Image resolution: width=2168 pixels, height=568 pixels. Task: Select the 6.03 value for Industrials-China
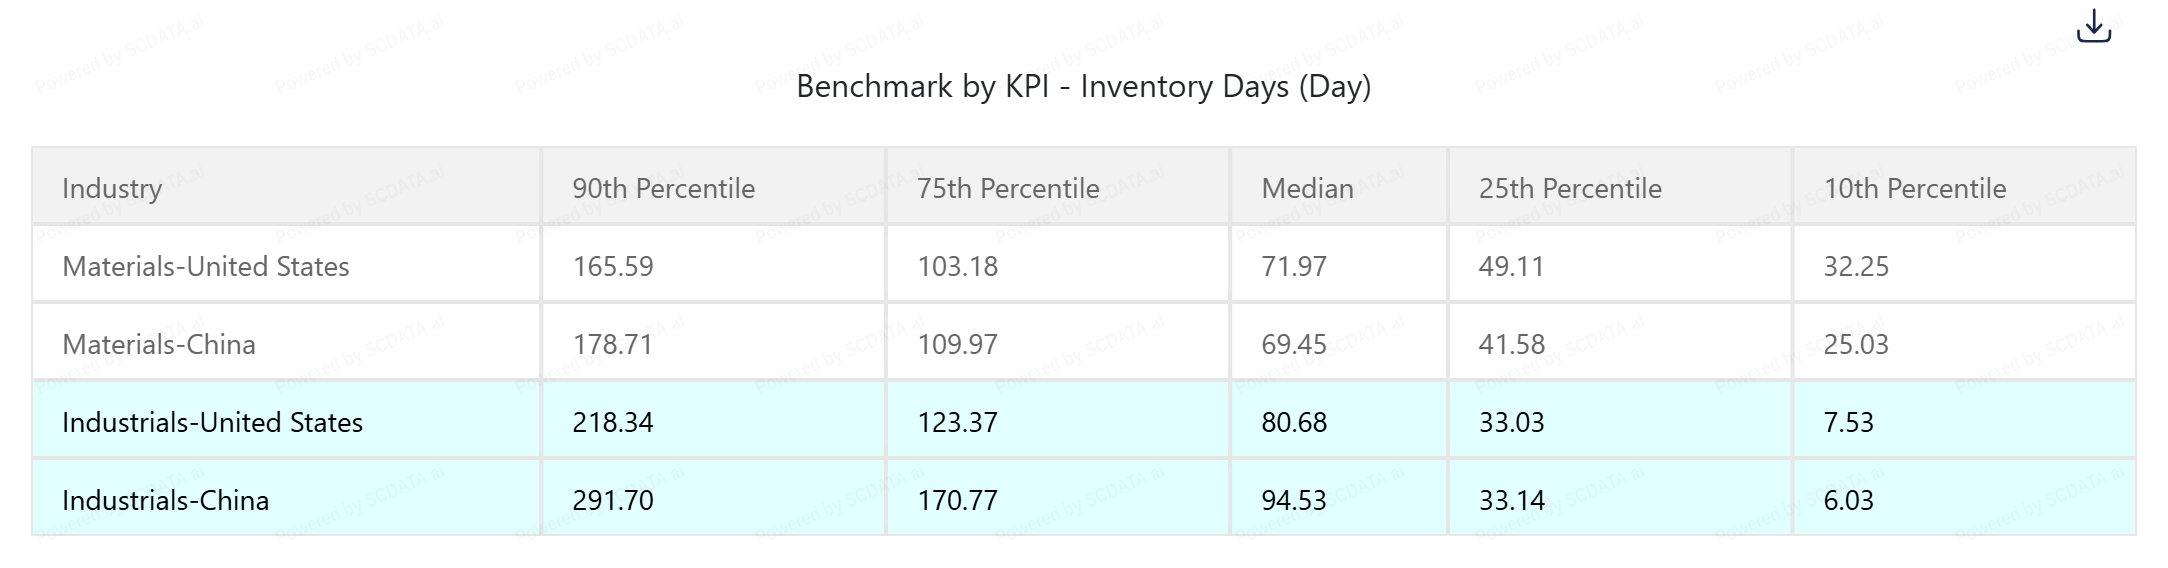pos(1848,500)
